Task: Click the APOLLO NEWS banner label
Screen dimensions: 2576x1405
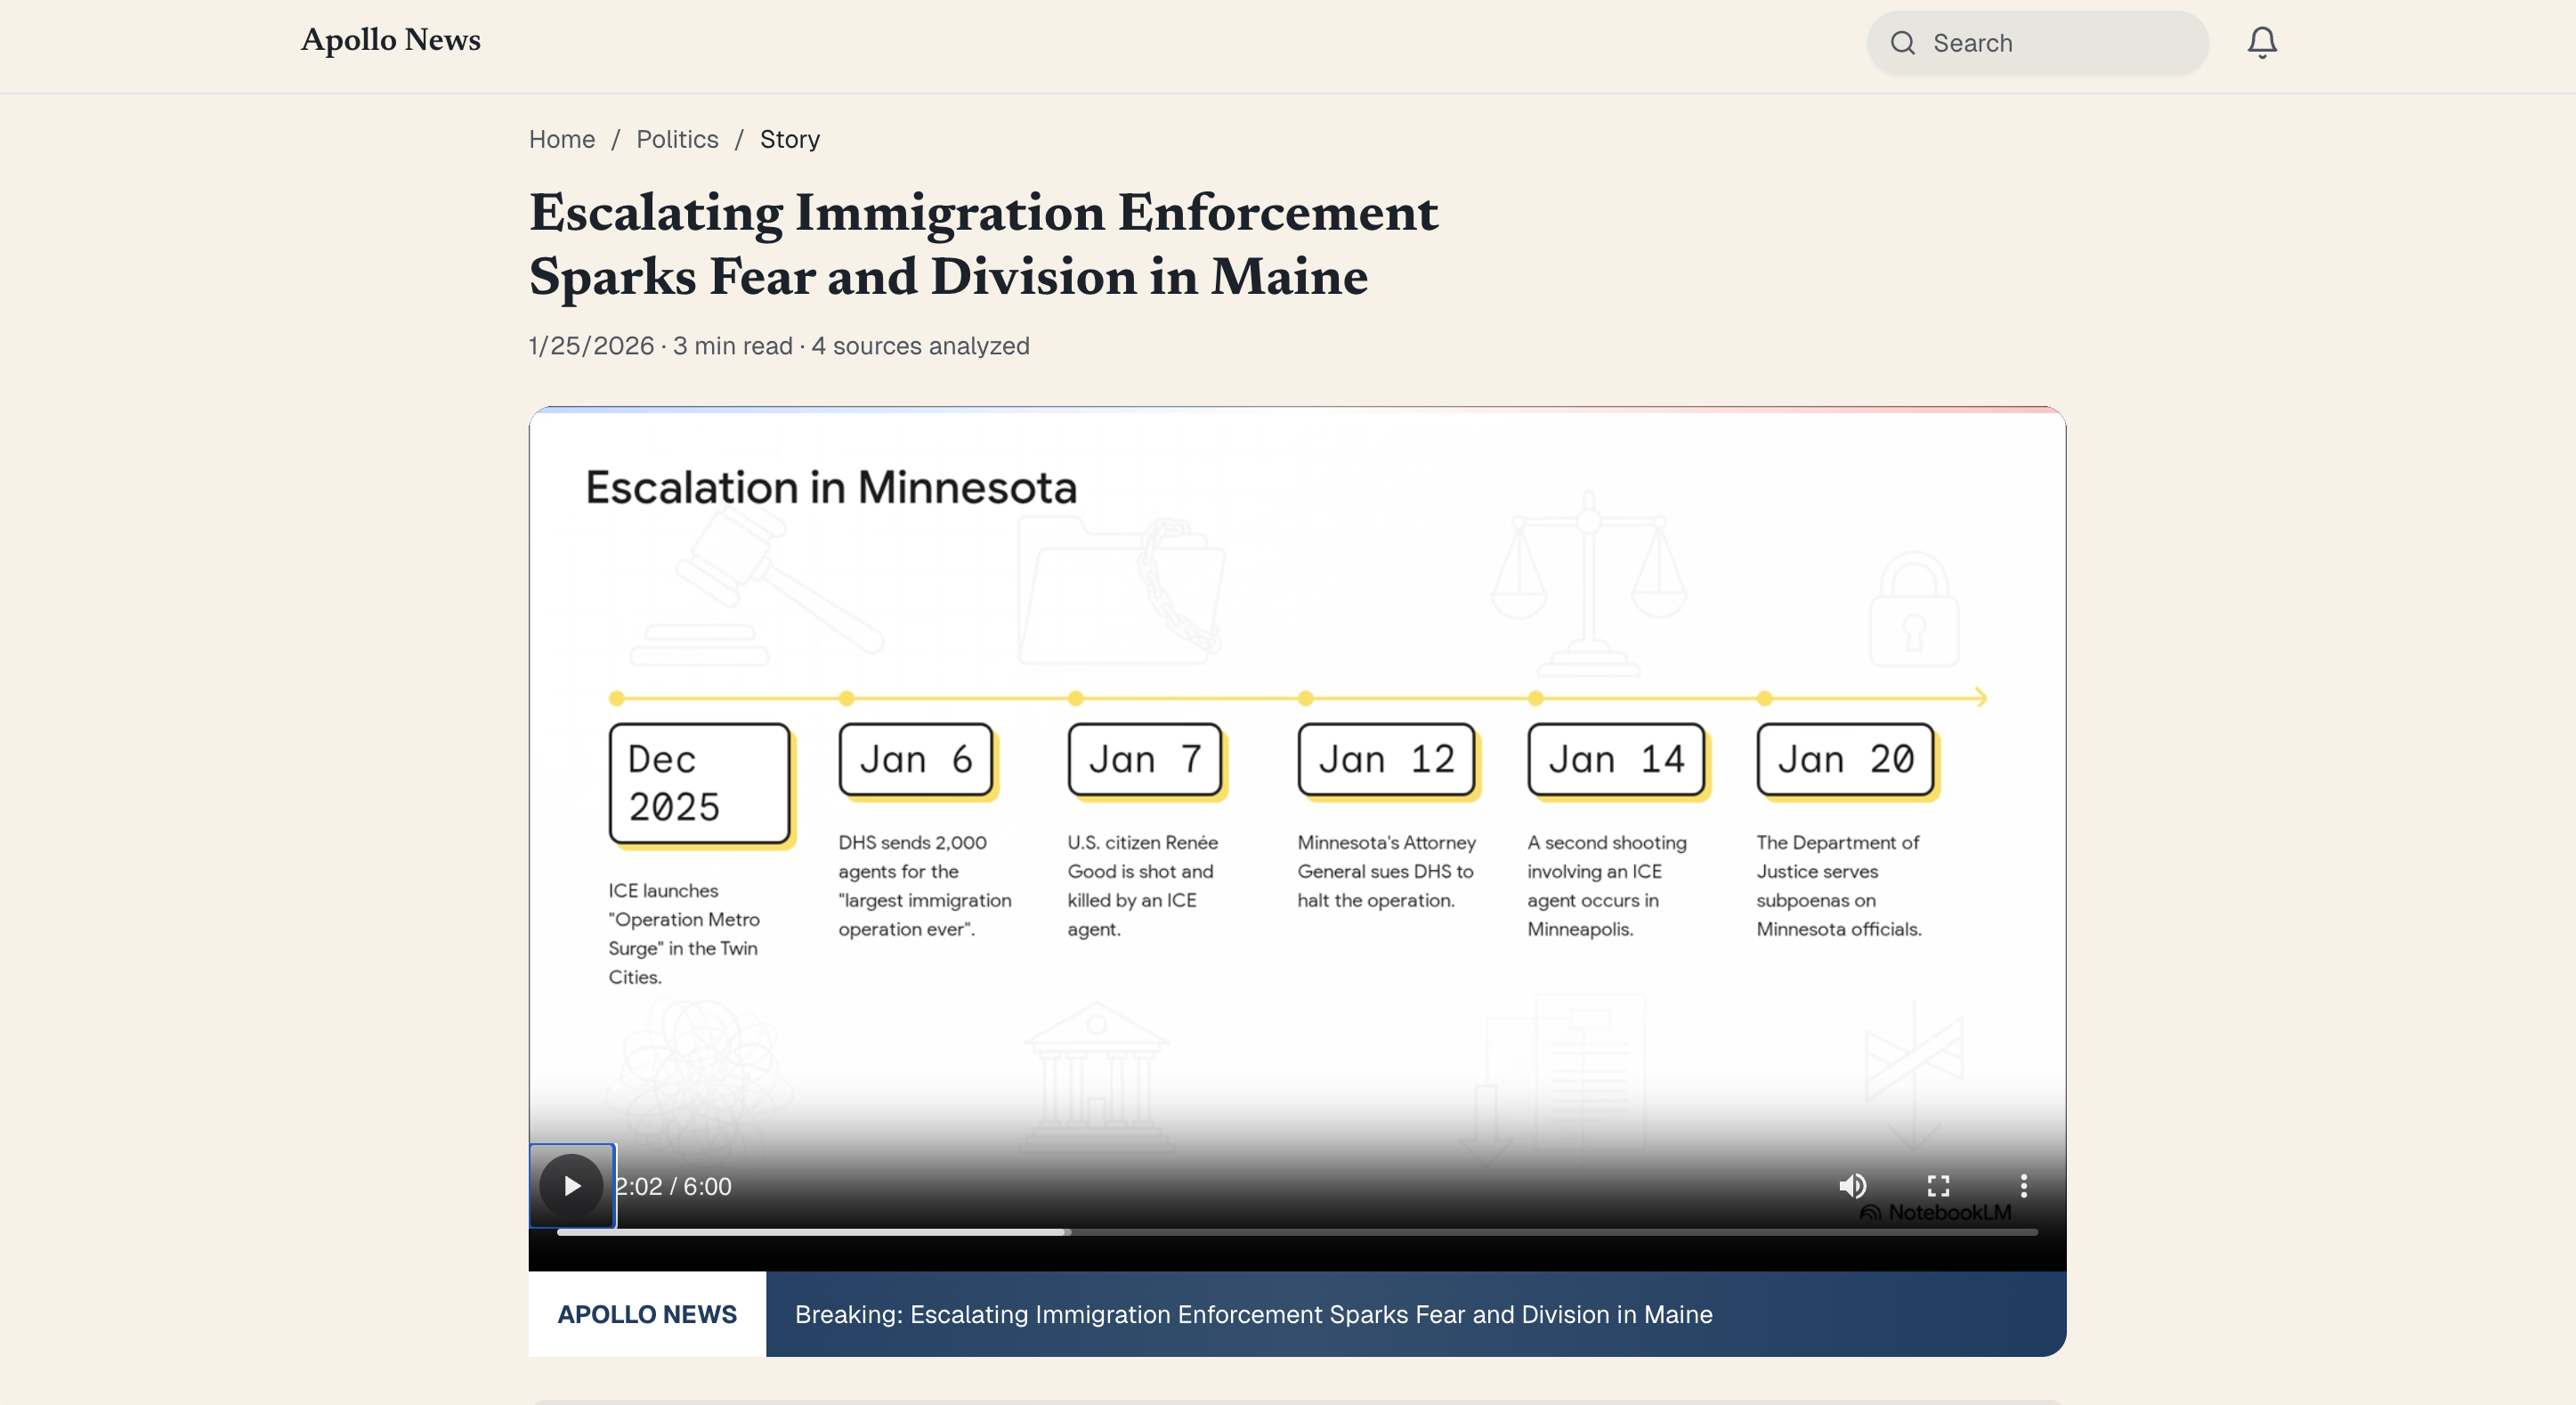Action: 647,1314
